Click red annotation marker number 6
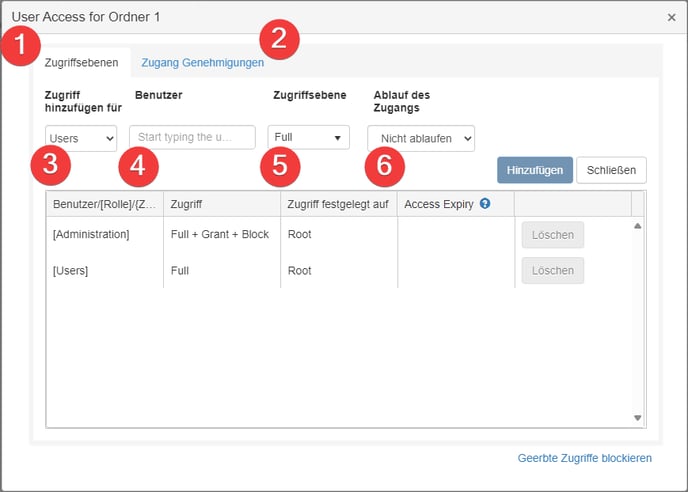Screen dimensions: 688x492 tap(384, 167)
